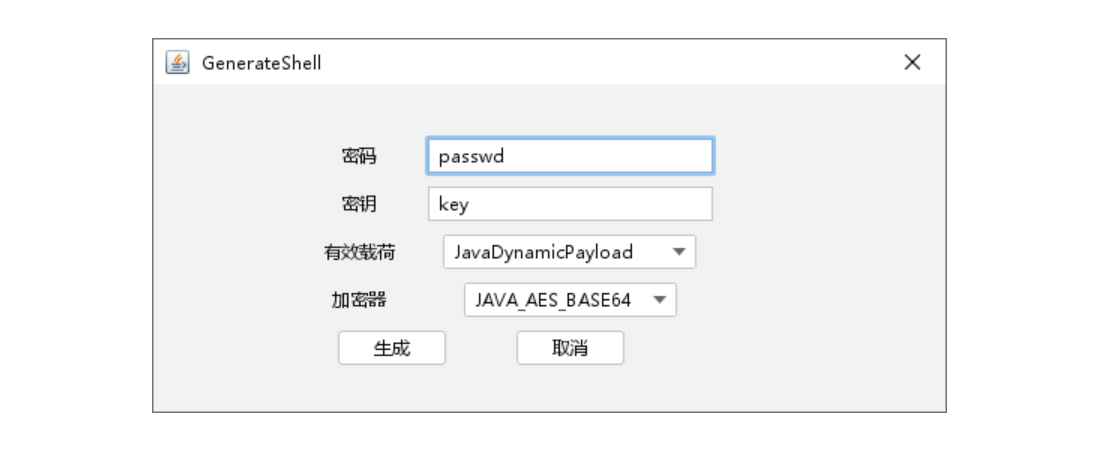Click the 密码 label
1093x469 pixels.
(359, 156)
